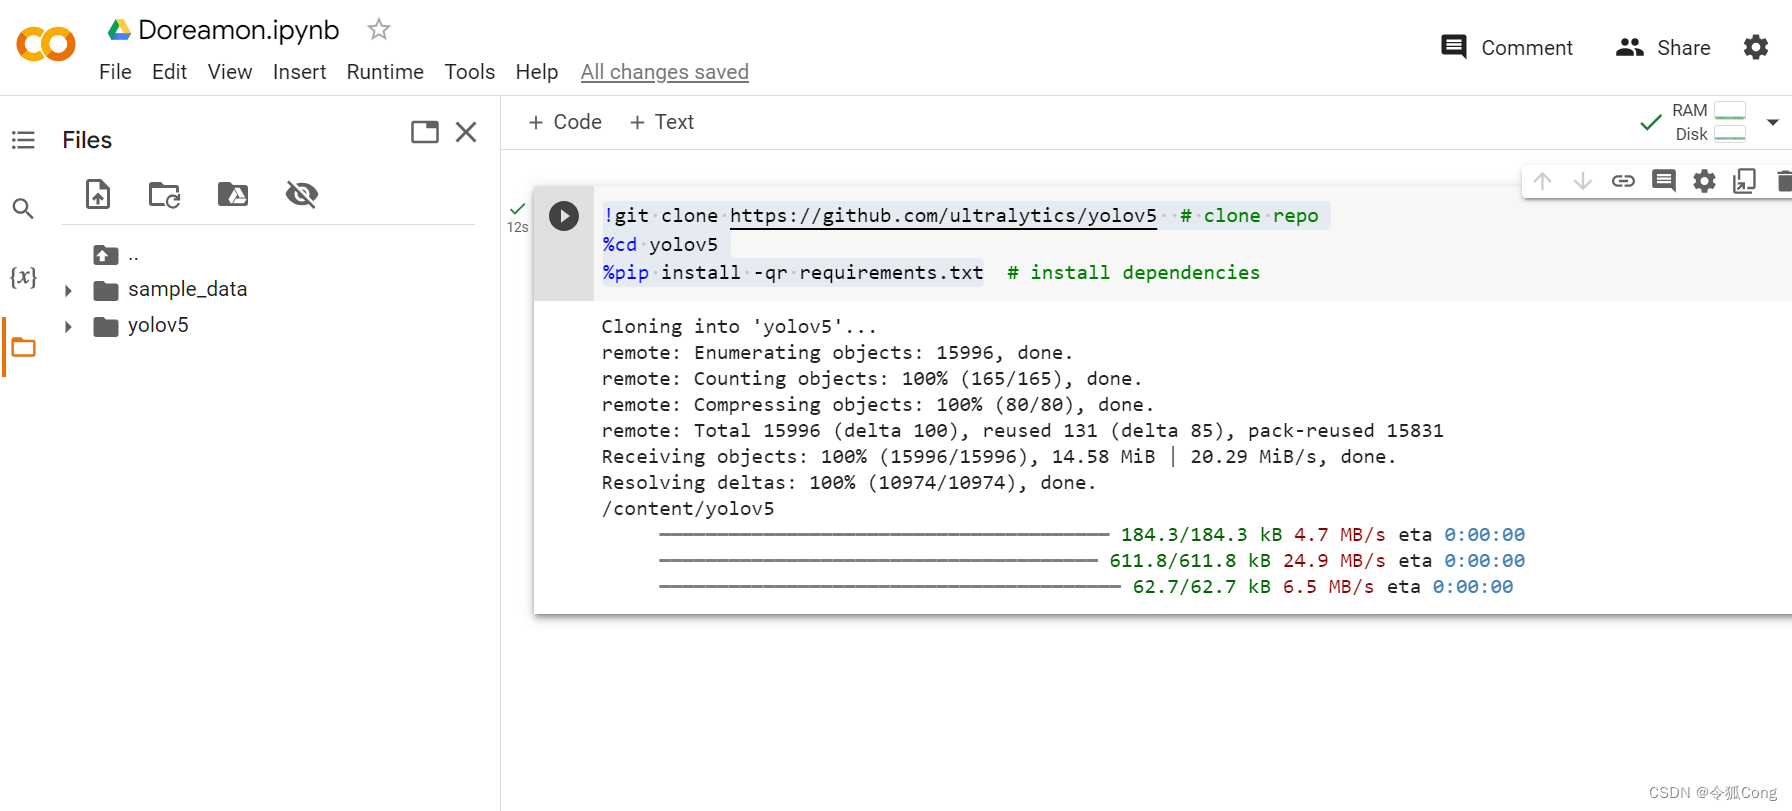Open the File menu
Viewport: 1792px width, 811px height.
pos(115,72)
